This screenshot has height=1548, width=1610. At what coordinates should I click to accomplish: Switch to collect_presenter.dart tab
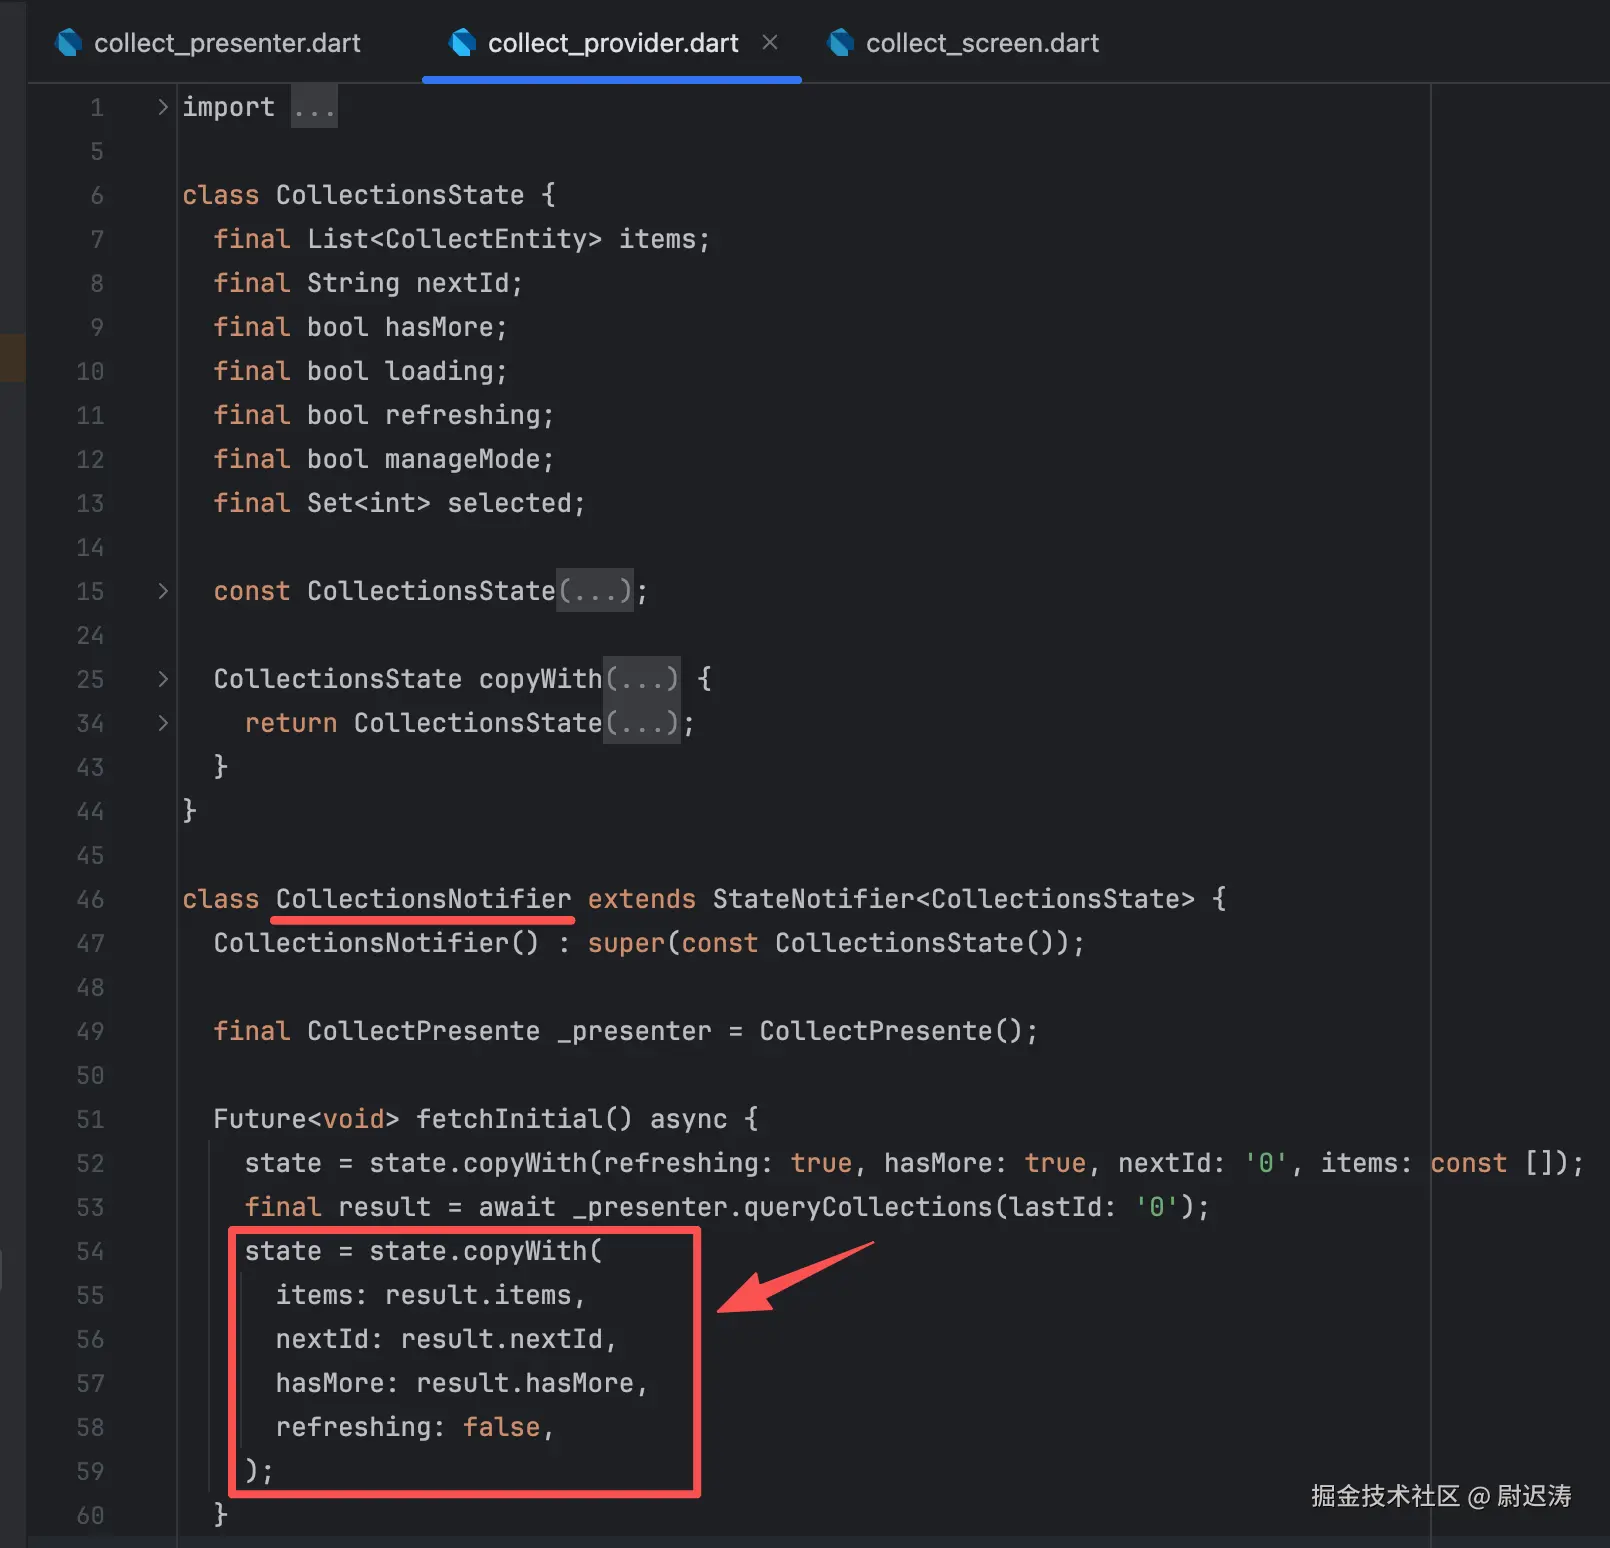point(209,43)
